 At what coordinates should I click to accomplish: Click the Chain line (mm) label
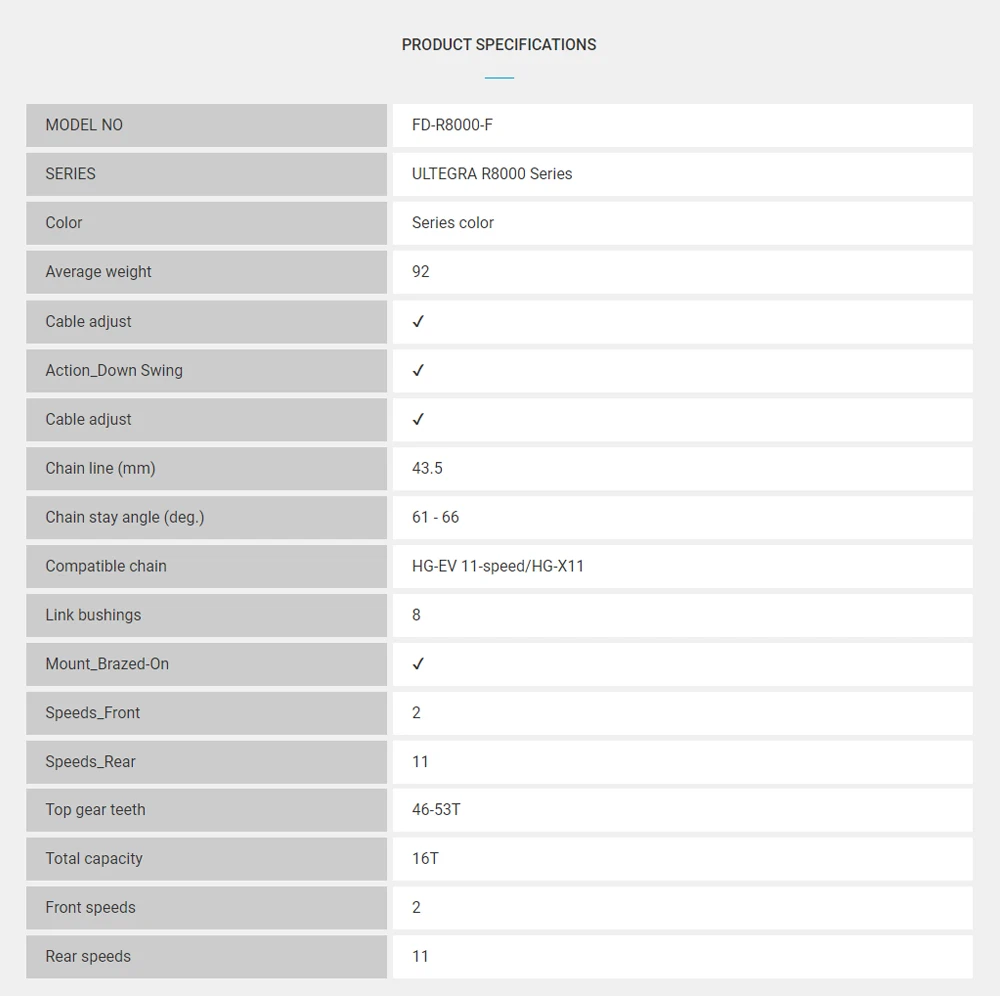(100, 468)
